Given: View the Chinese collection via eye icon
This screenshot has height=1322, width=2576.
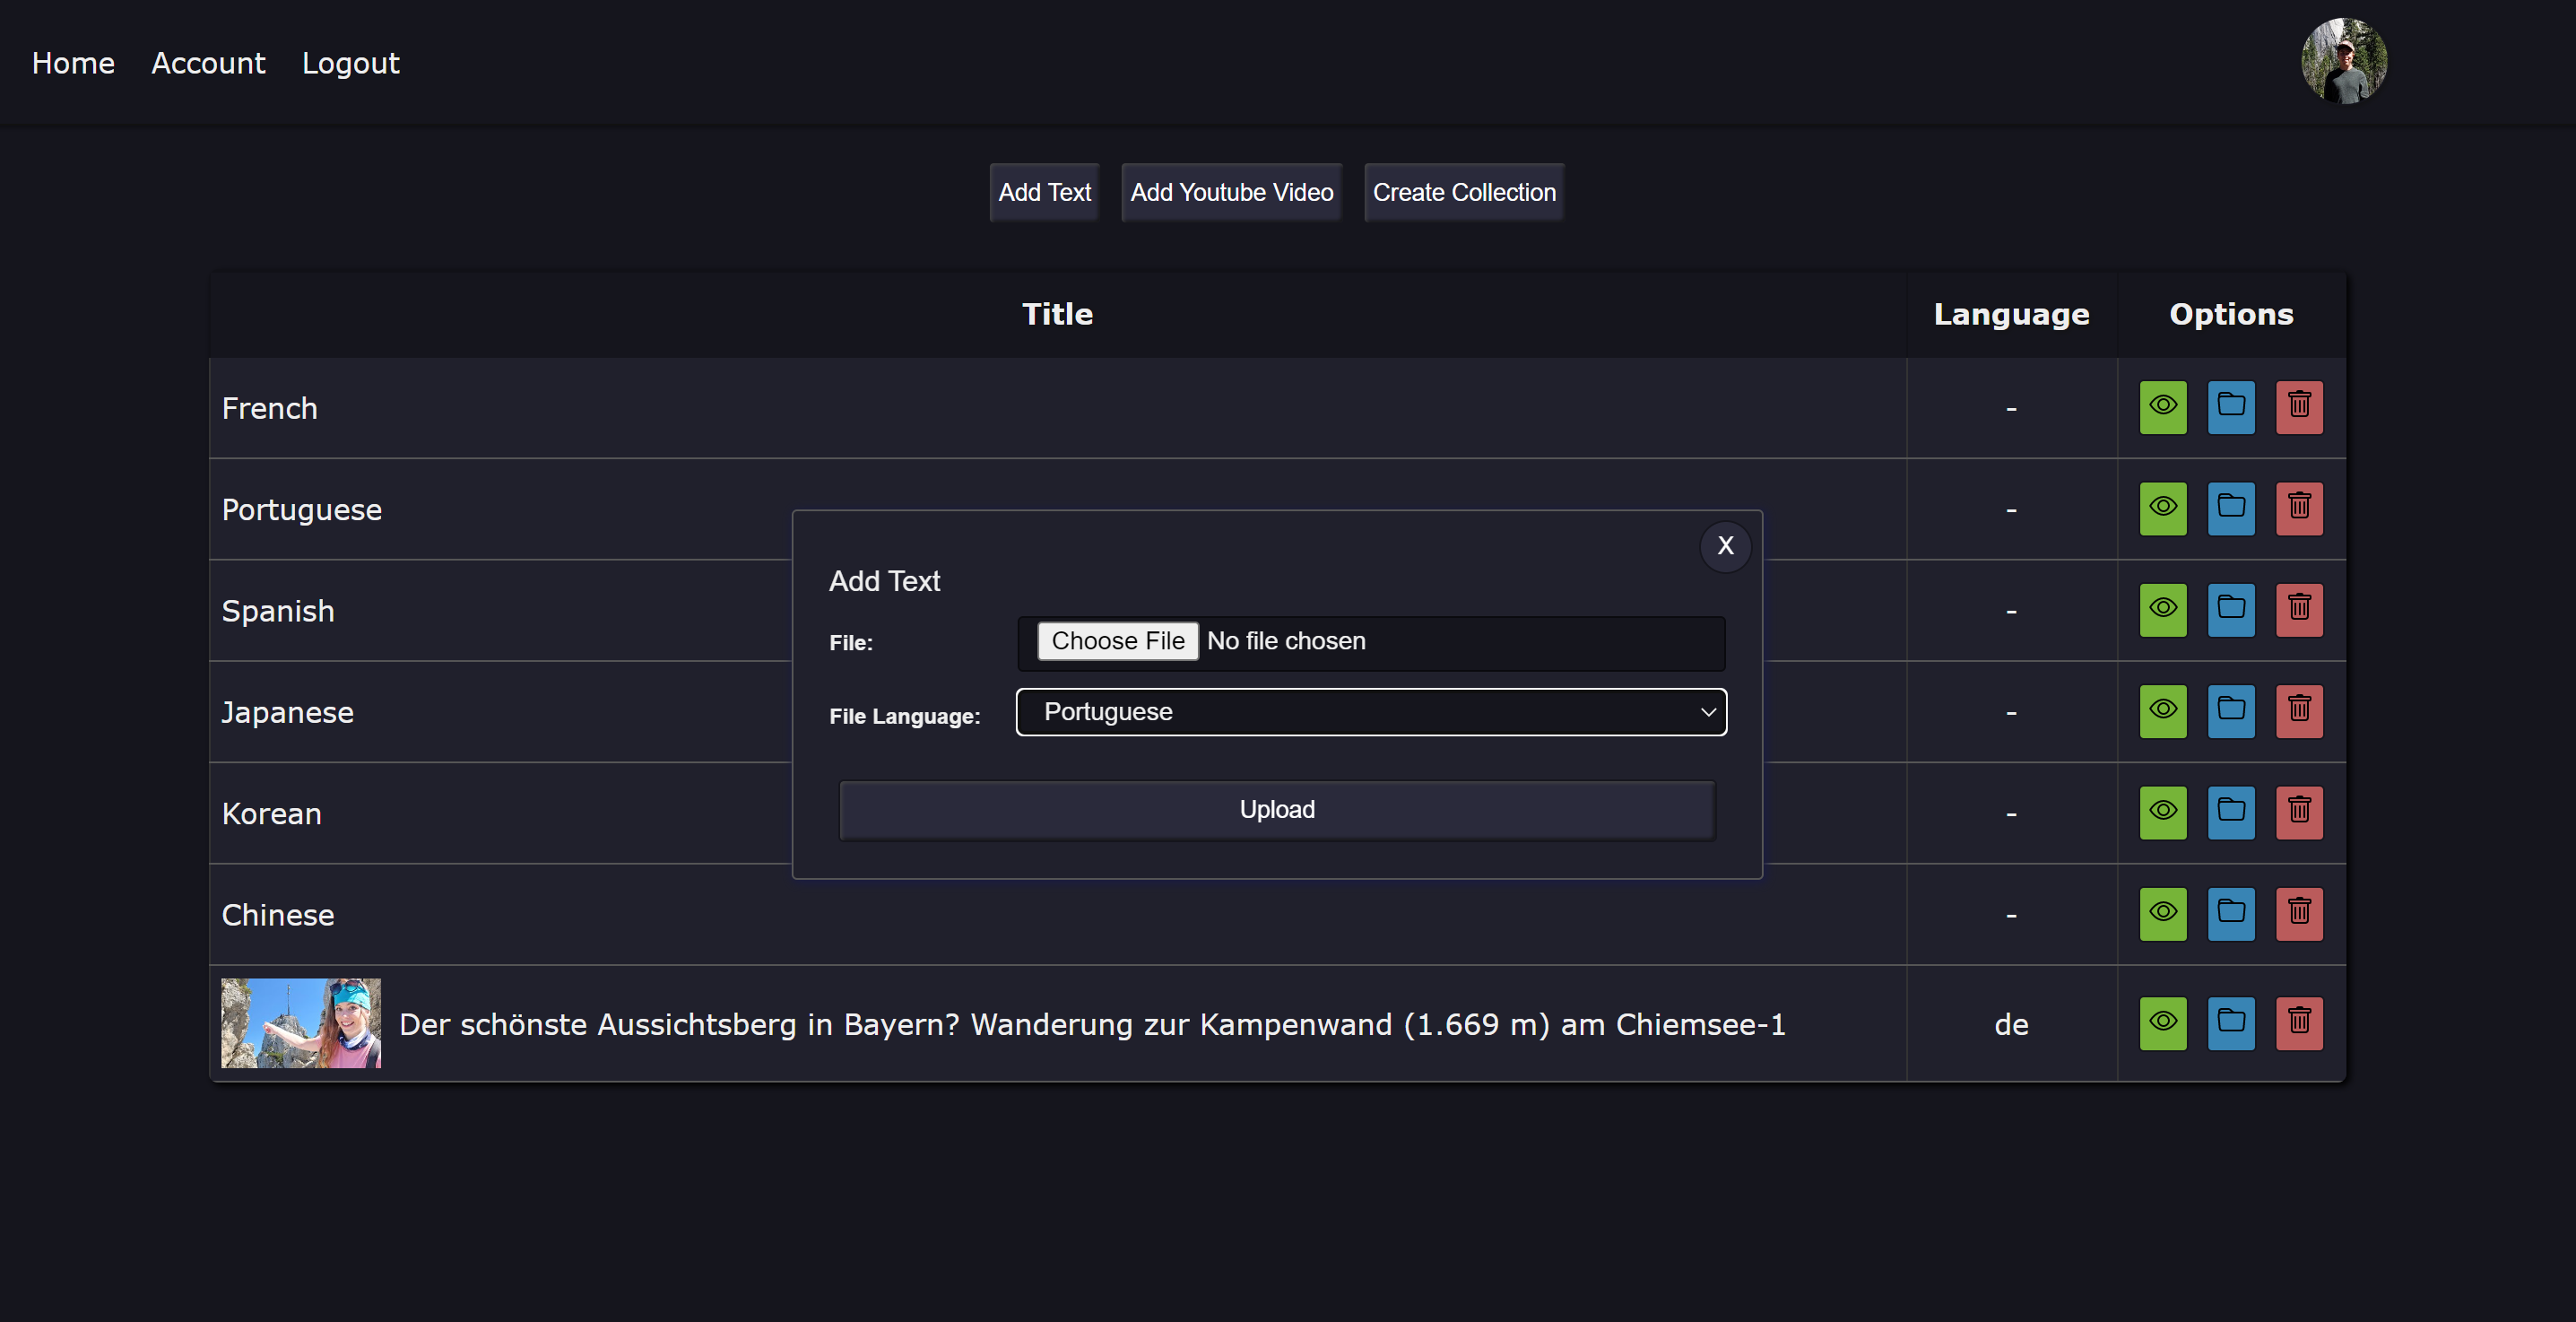Looking at the screenshot, I should [x=2163, y=914].
